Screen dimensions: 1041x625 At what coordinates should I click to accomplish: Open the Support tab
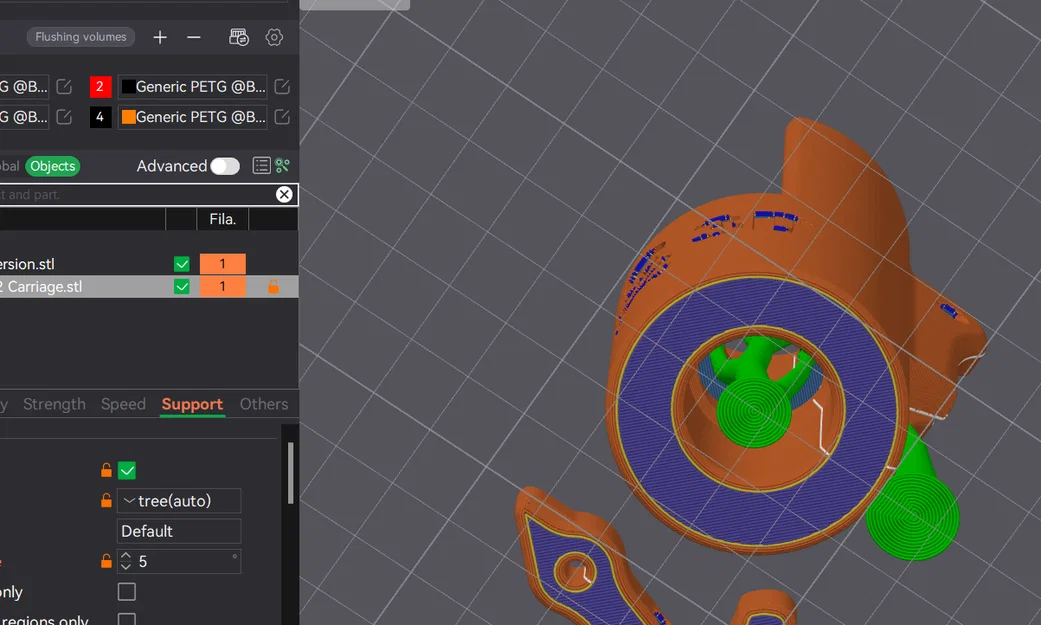[x=193, y=404]
